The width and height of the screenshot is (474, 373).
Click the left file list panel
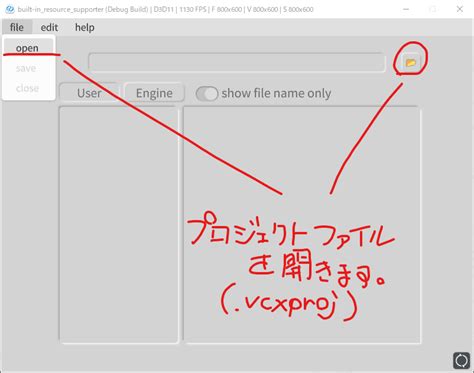tap(119, 224)
